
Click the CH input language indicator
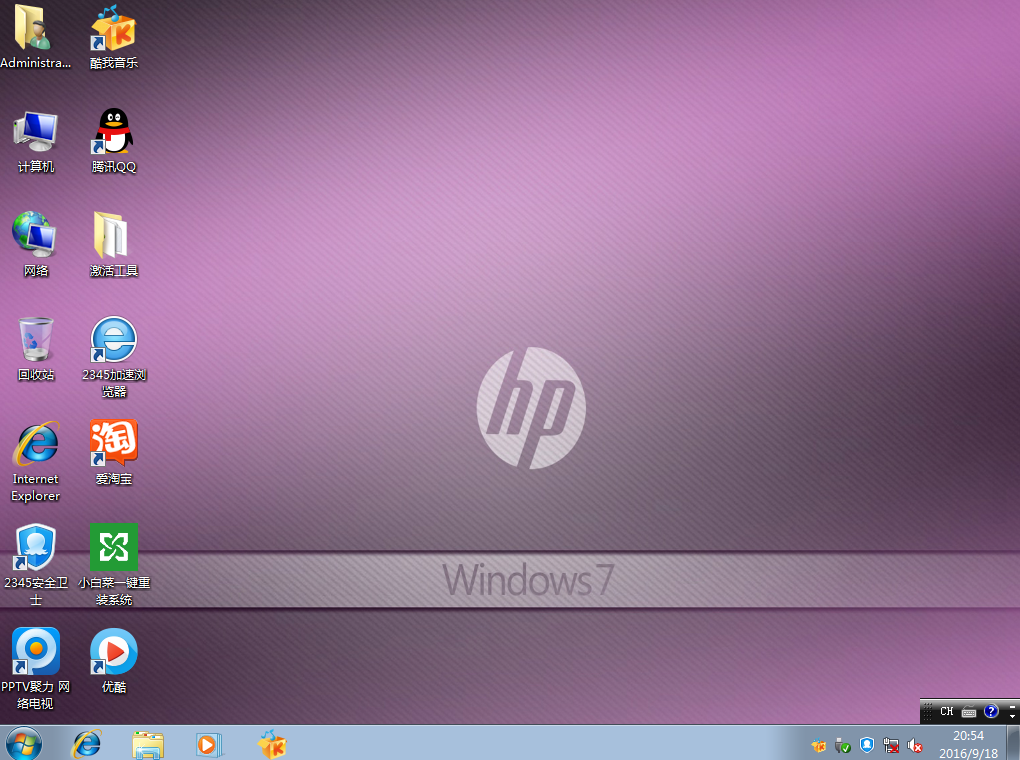coord(946,711)
